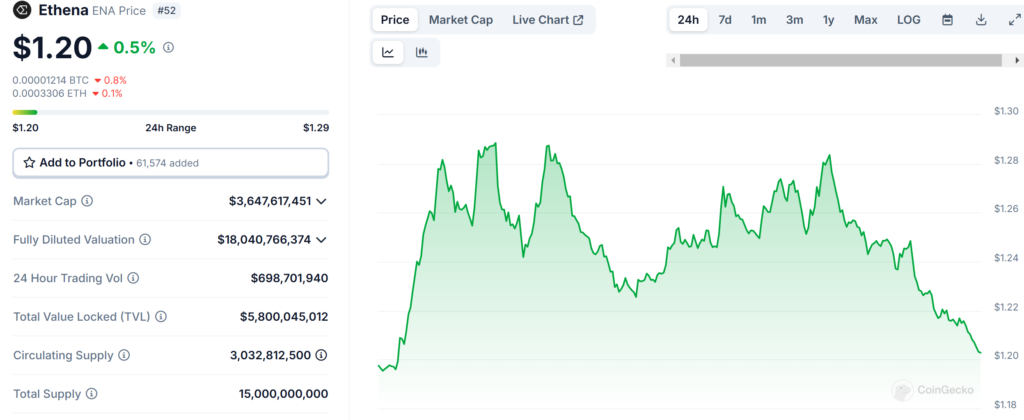The width and height of the screenshot is (1024, 420).
Task: Open info icon beside 3,032,812,500 value
Action: tap(321, 355)
